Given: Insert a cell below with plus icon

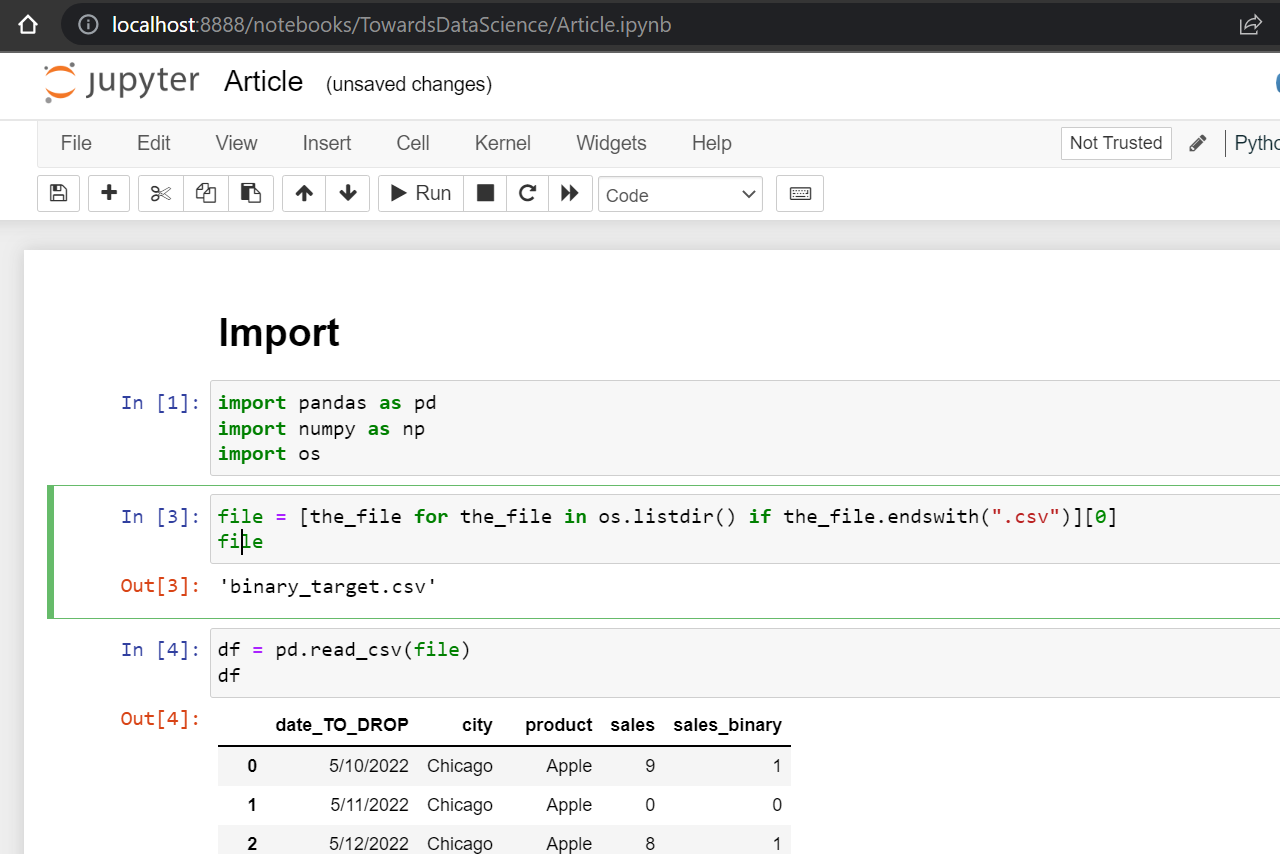Looking at the screenshot, I should (x=109, y=194).
